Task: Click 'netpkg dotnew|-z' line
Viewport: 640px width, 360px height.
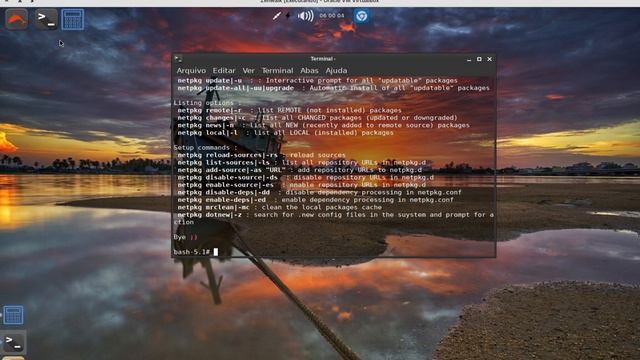Action: (x=334, y=218)
